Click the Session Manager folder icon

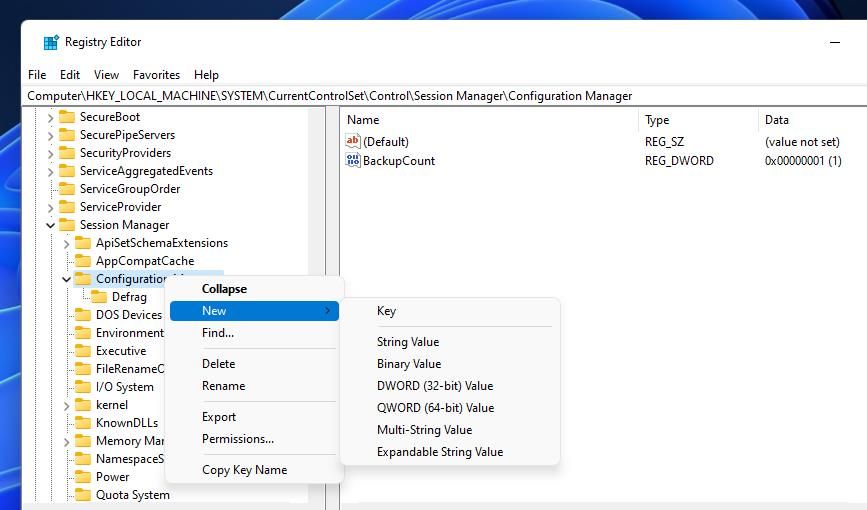tap(67, 225)
